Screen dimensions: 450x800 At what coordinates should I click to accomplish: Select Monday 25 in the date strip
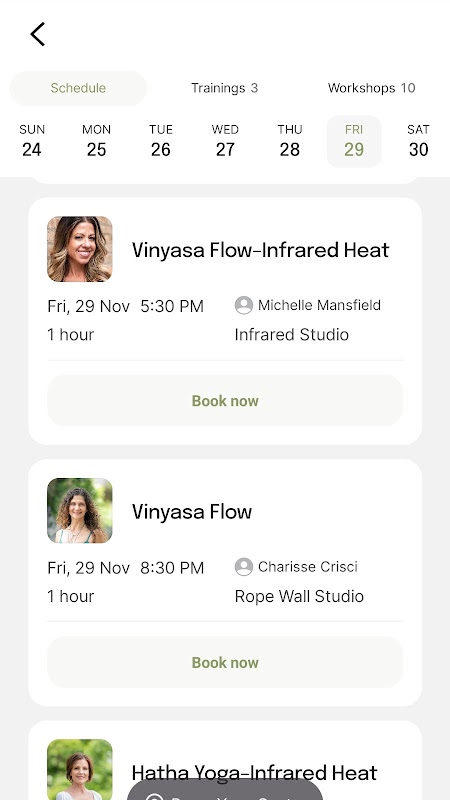[x=96, y=141]
